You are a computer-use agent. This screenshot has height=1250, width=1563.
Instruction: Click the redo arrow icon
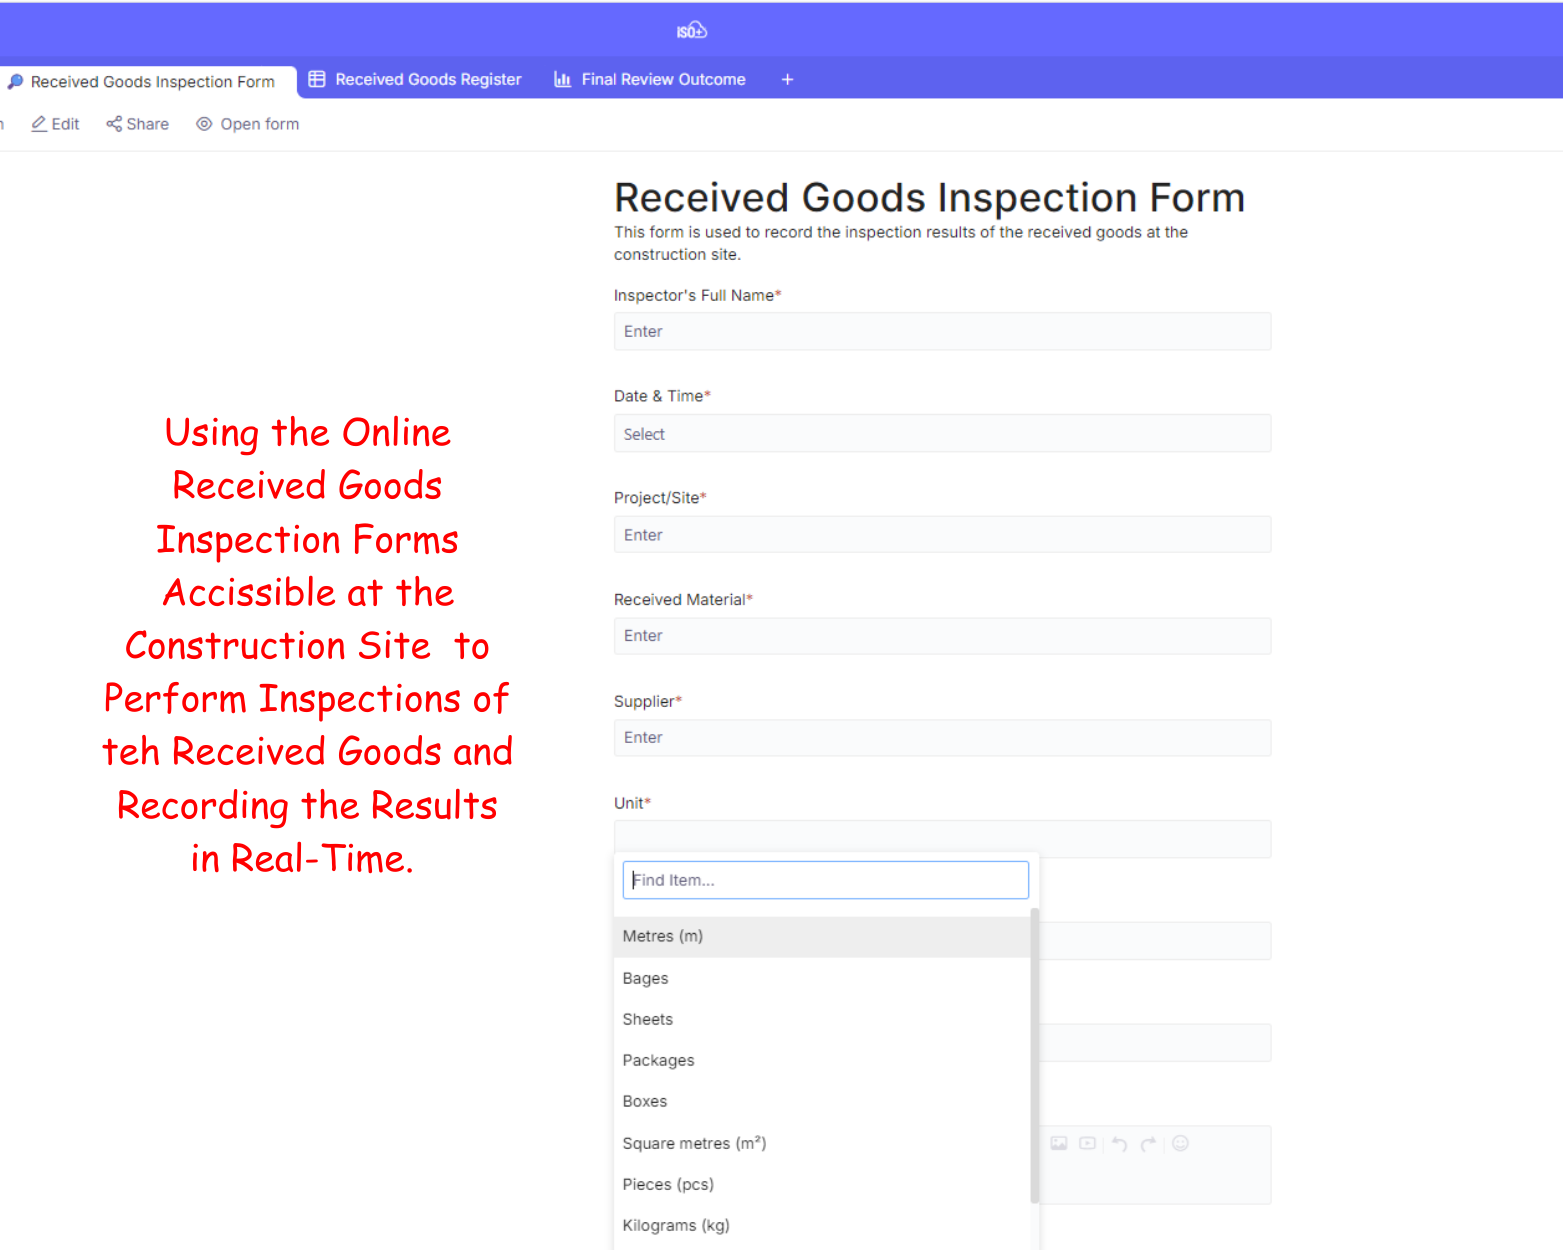[1148, 1143]
